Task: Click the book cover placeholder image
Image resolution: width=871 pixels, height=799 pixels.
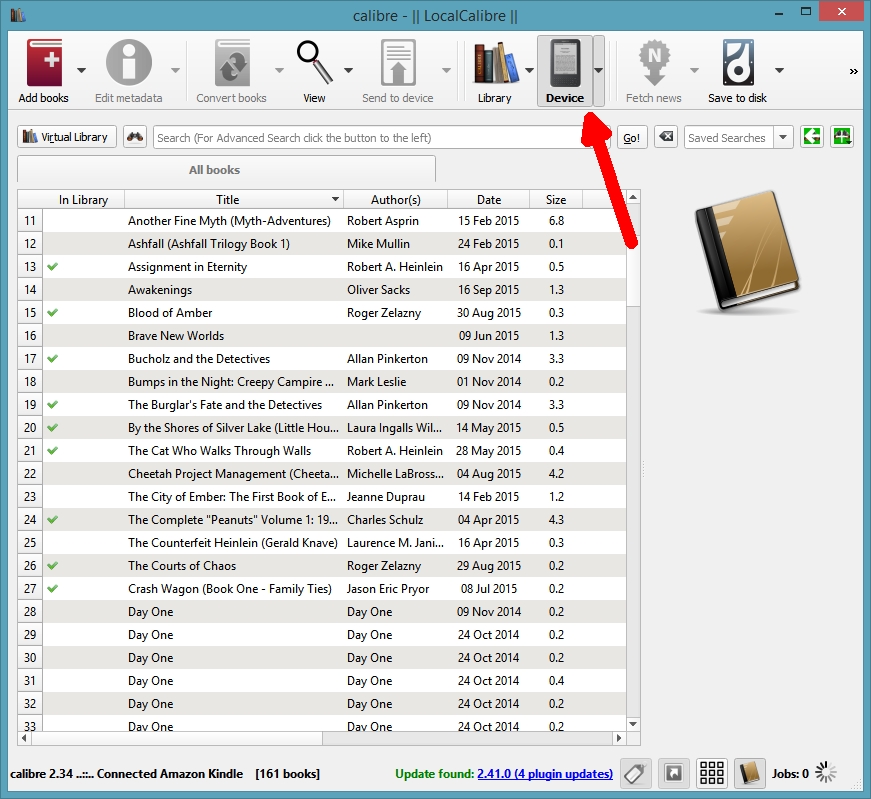Action: (x=747, y=251)
